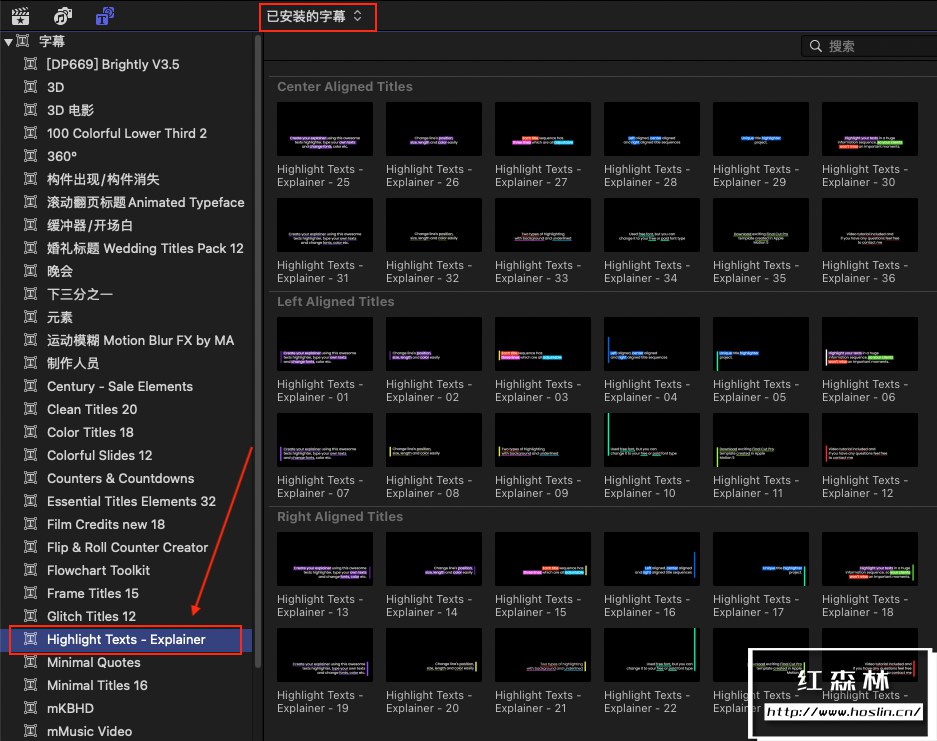This screenshot has height=741, width=937.
Task: Select 100 Colorful Lower Third 2
Action: click(127, 133)
